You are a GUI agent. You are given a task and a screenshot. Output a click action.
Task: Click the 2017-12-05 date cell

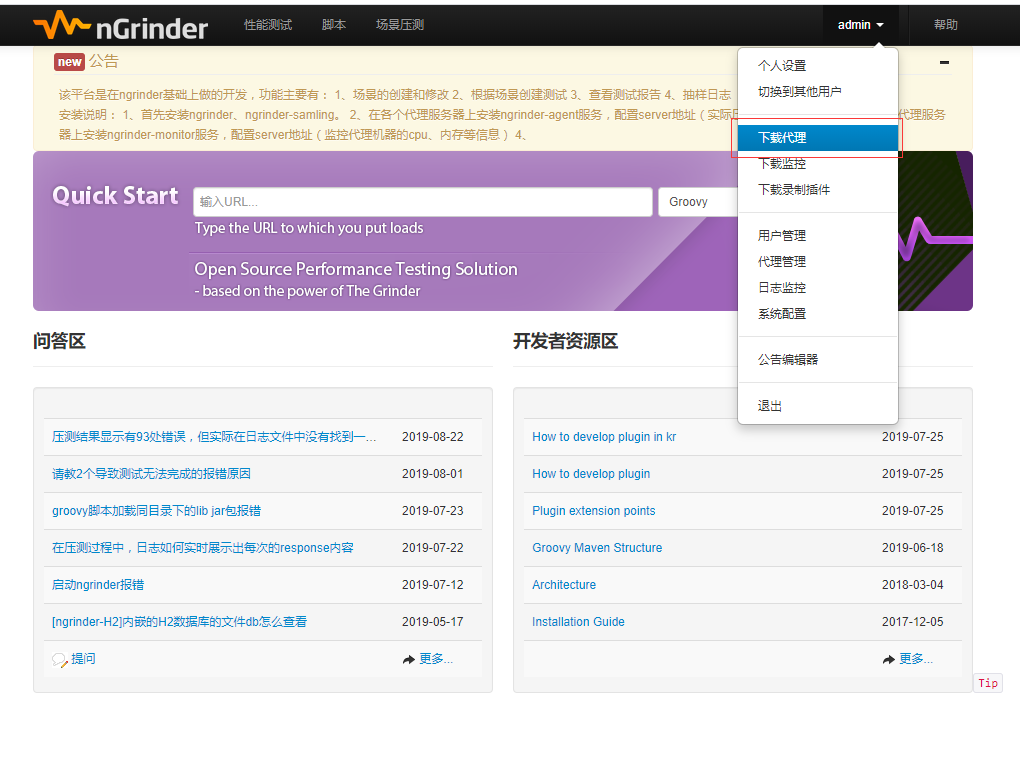pyautogui.click(x=913, y=622)
